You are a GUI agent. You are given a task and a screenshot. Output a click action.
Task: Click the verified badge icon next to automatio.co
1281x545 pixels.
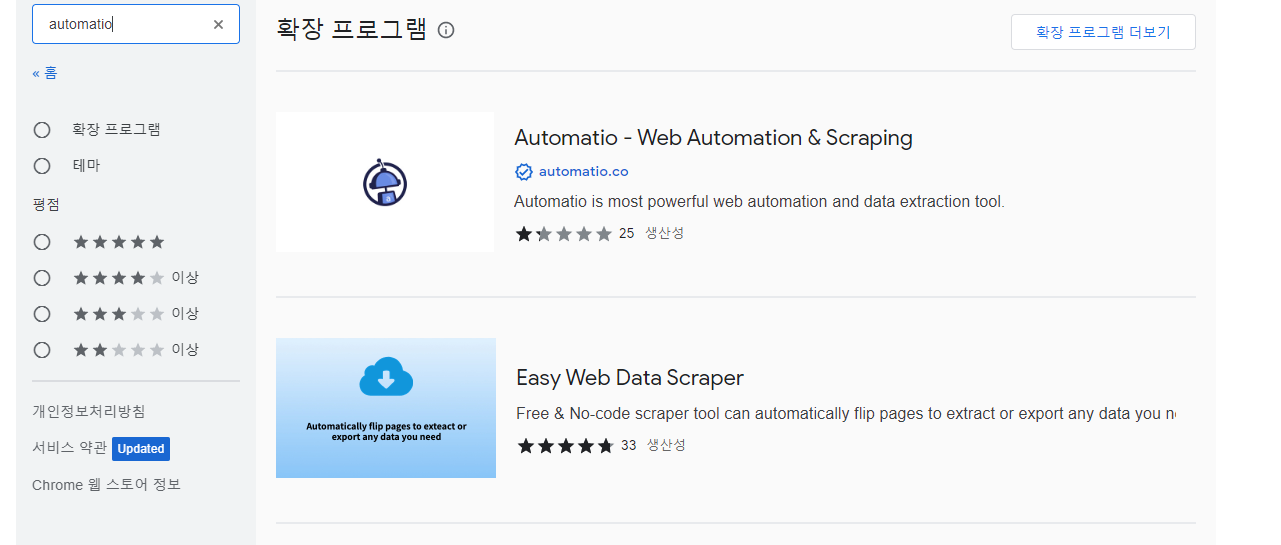[x=524, y=172]
